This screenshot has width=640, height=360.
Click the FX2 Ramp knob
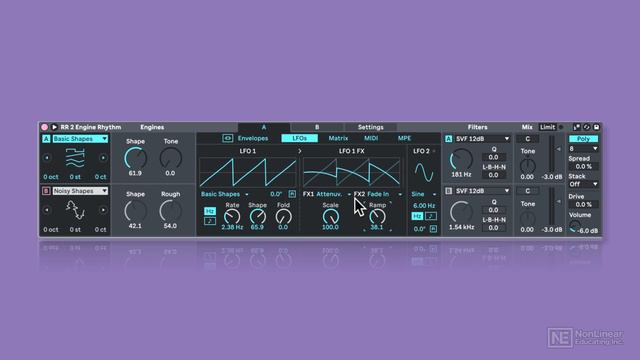[x=377, y=217]
